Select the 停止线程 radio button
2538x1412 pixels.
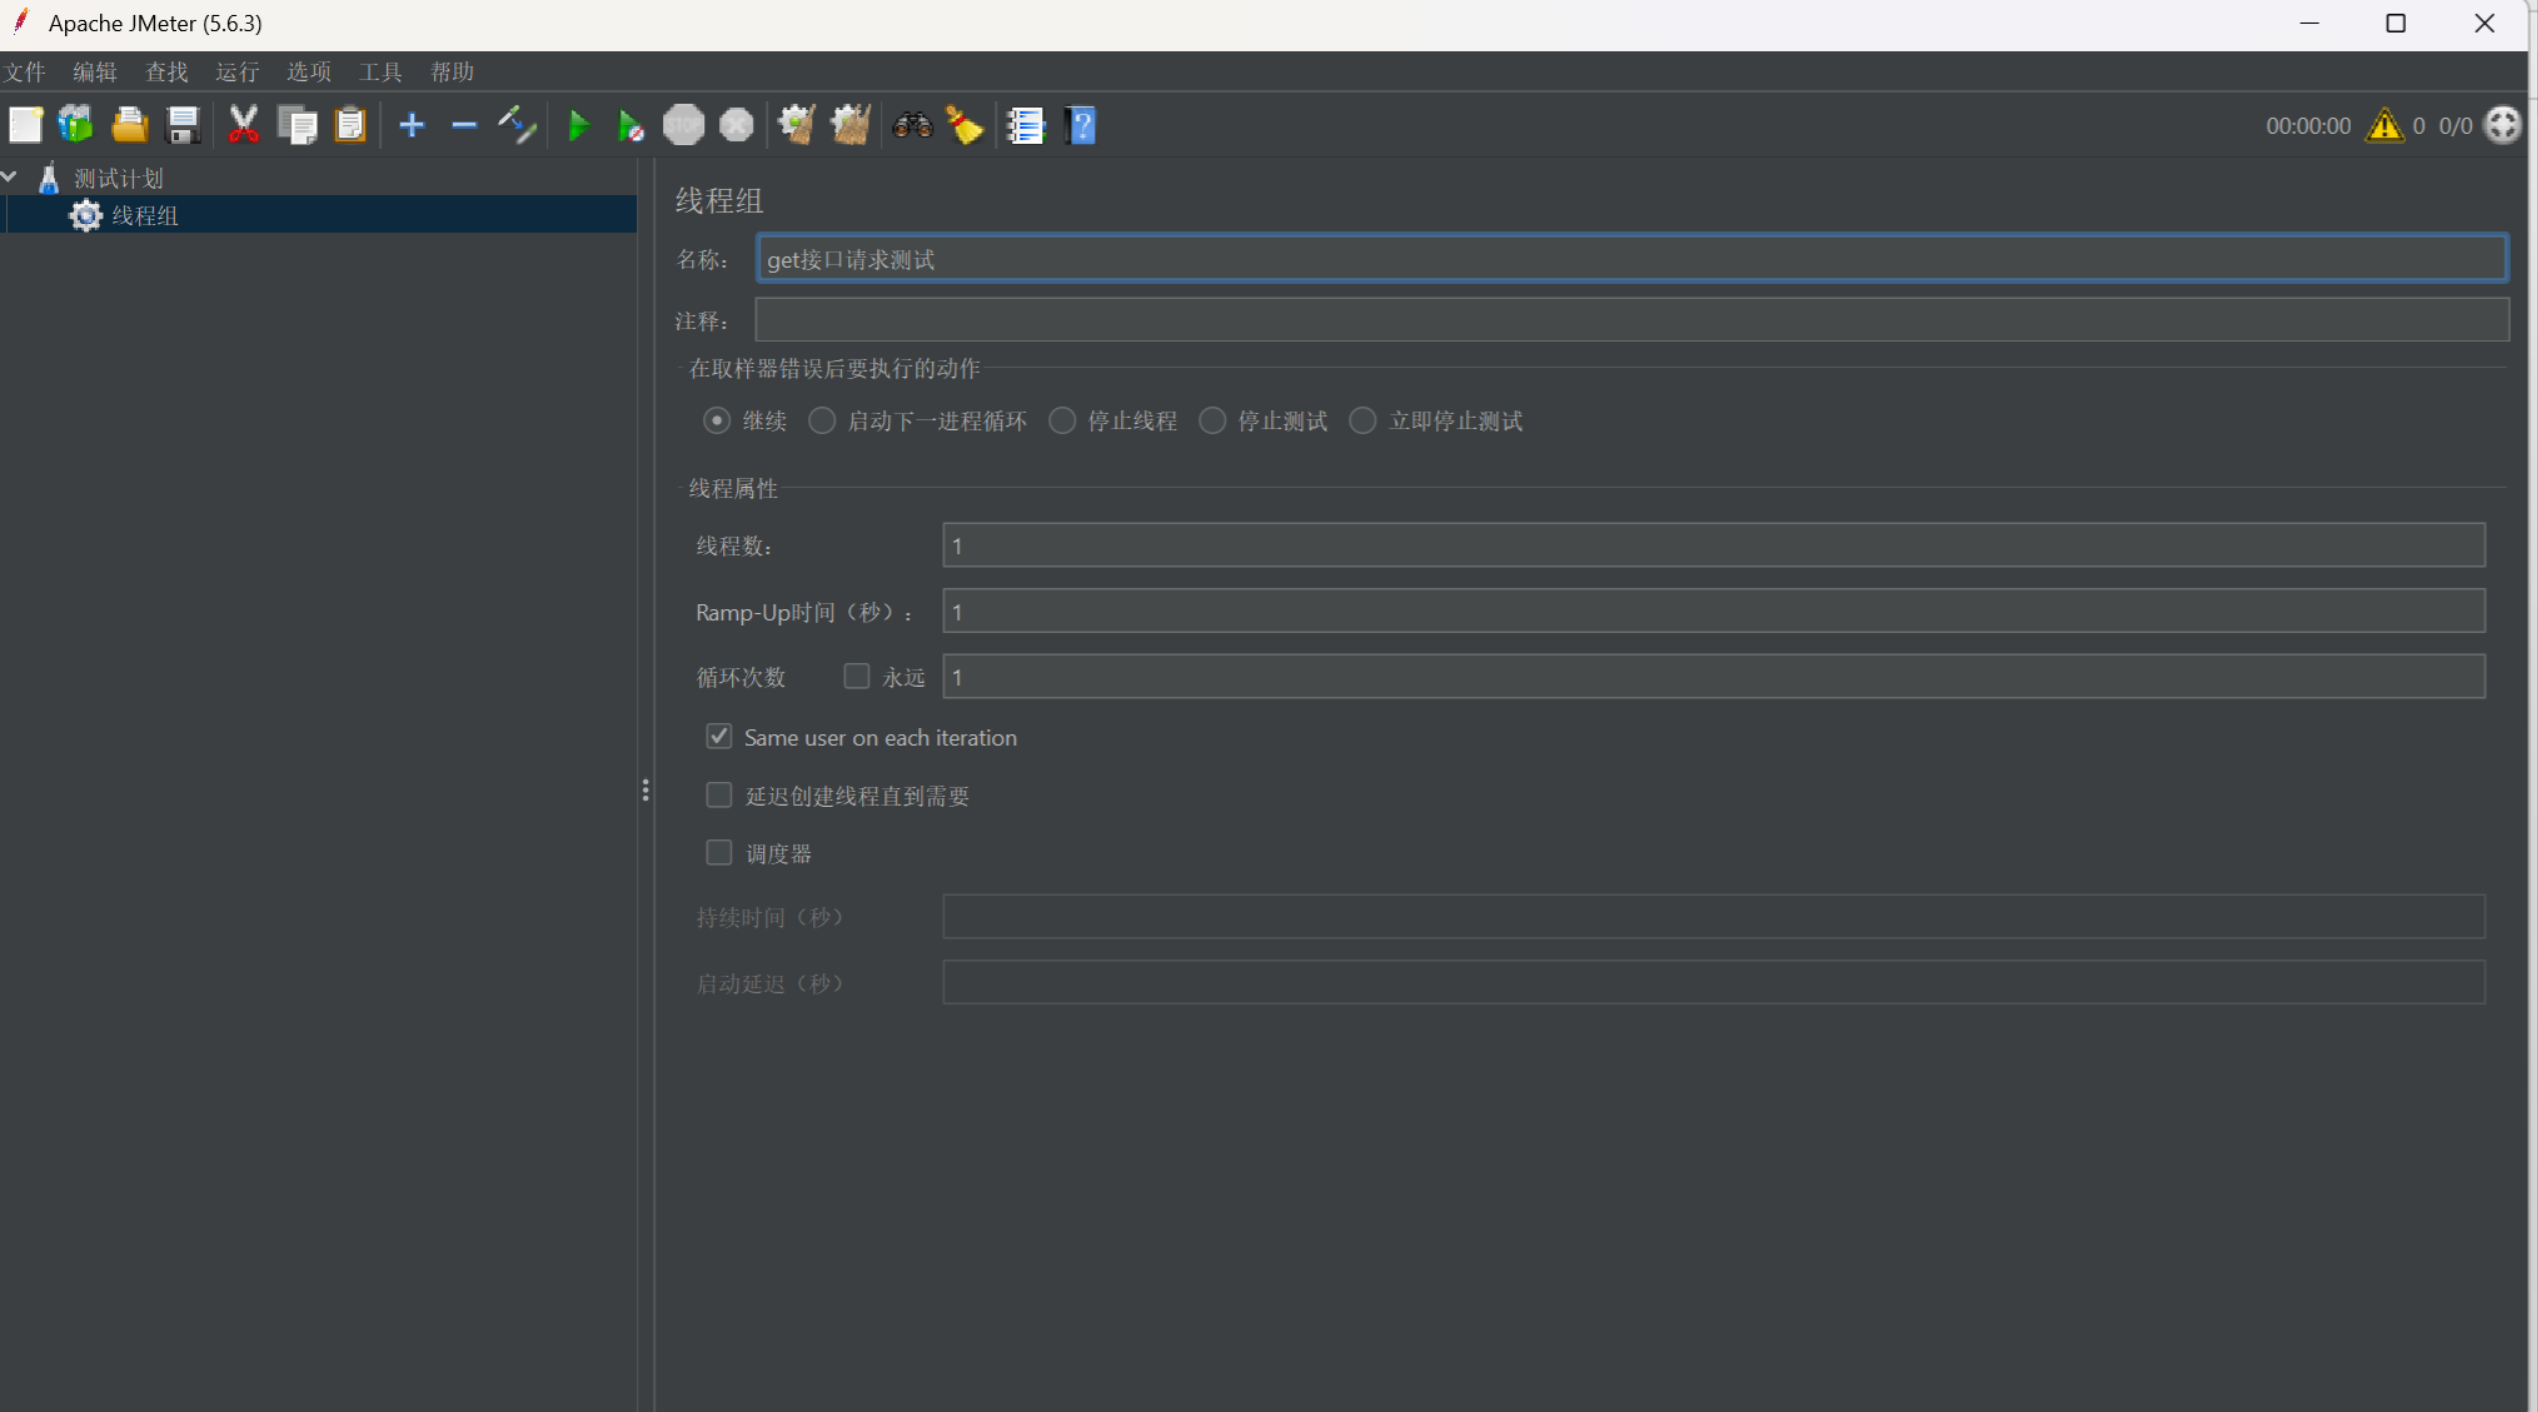[x=1062, y=421]
